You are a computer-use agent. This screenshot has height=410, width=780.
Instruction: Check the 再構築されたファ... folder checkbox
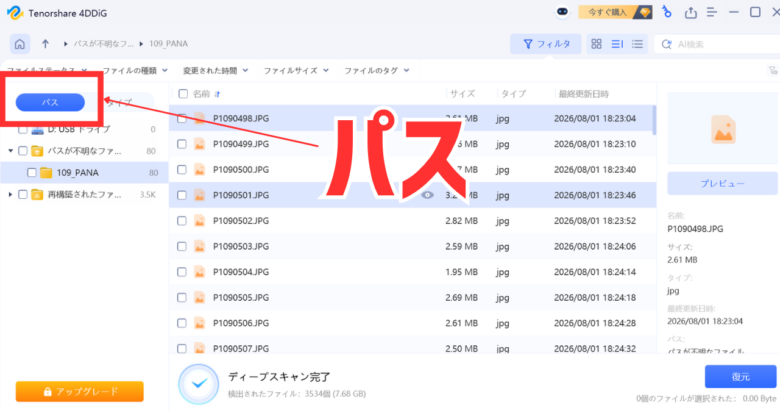coord(23,195)
